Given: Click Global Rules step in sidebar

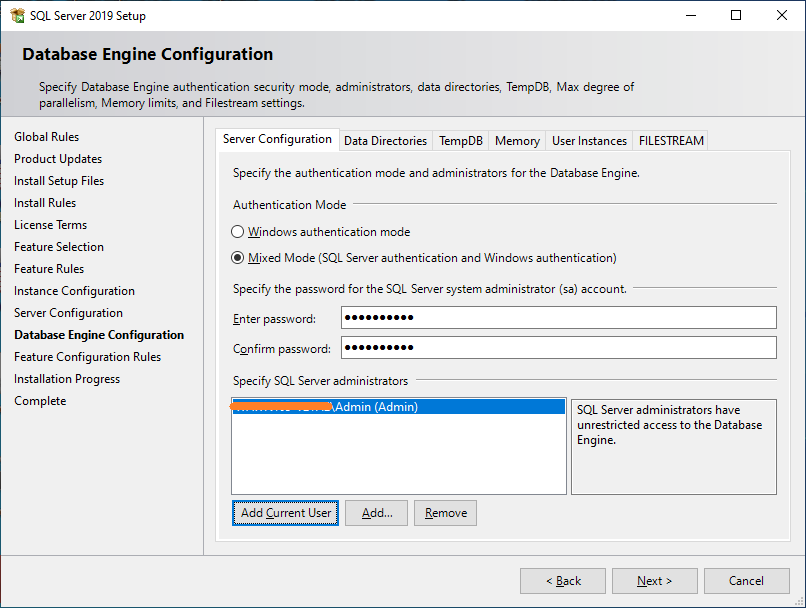Looking at the screenshot, I should coord(47,137).
